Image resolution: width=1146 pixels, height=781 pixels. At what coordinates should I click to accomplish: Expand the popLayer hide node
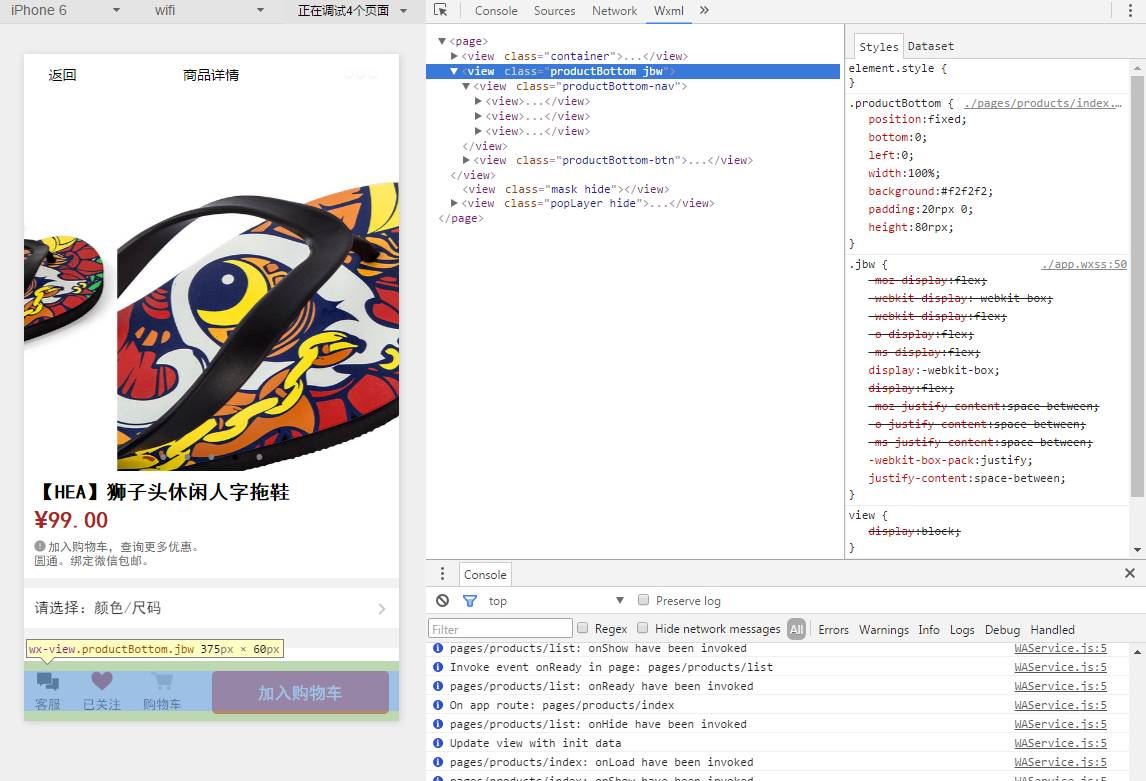[454, 203]
